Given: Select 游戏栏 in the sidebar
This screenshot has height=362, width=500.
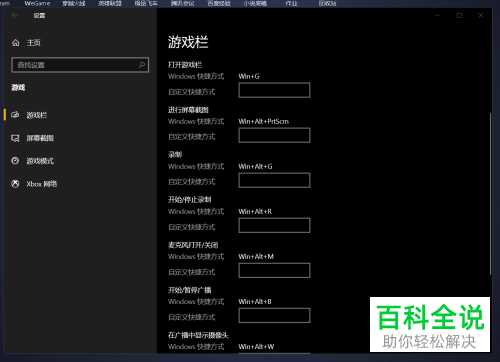Looking at the screenshot, I should point(37,115).
